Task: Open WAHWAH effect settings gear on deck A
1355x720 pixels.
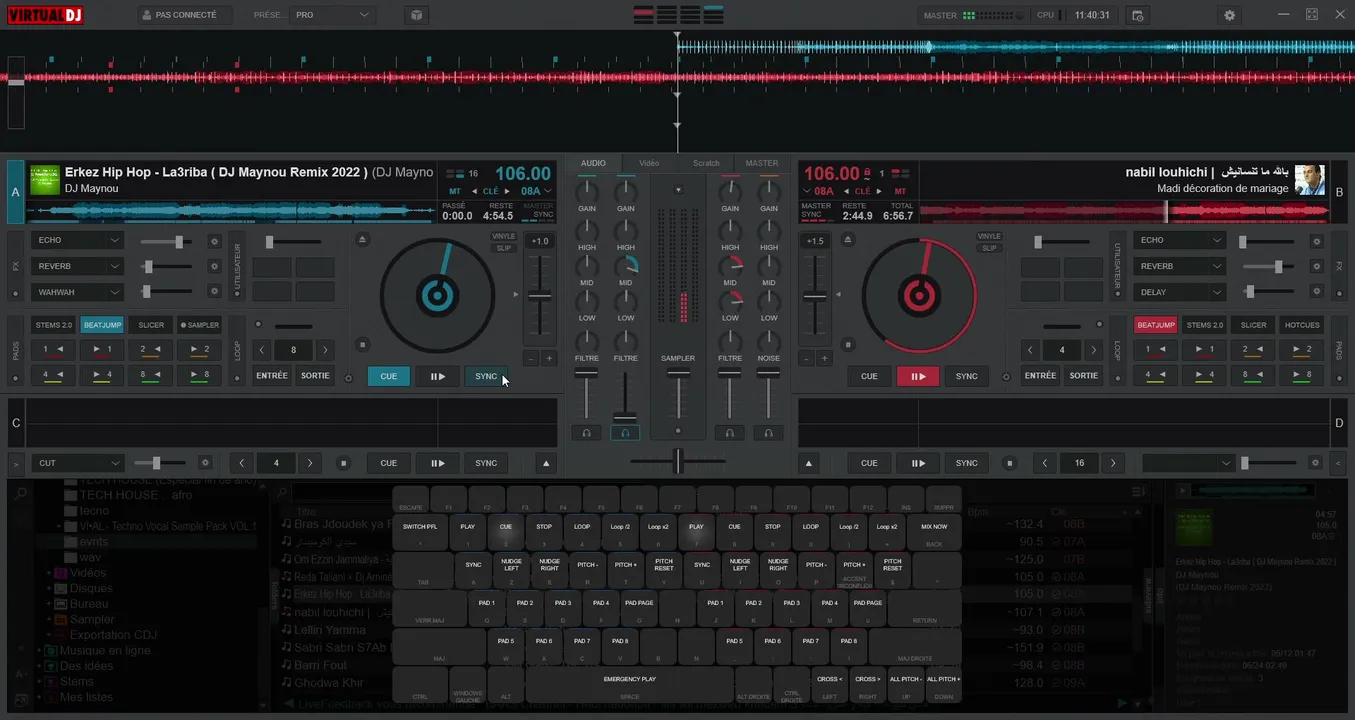Action: tap(214, 291)
